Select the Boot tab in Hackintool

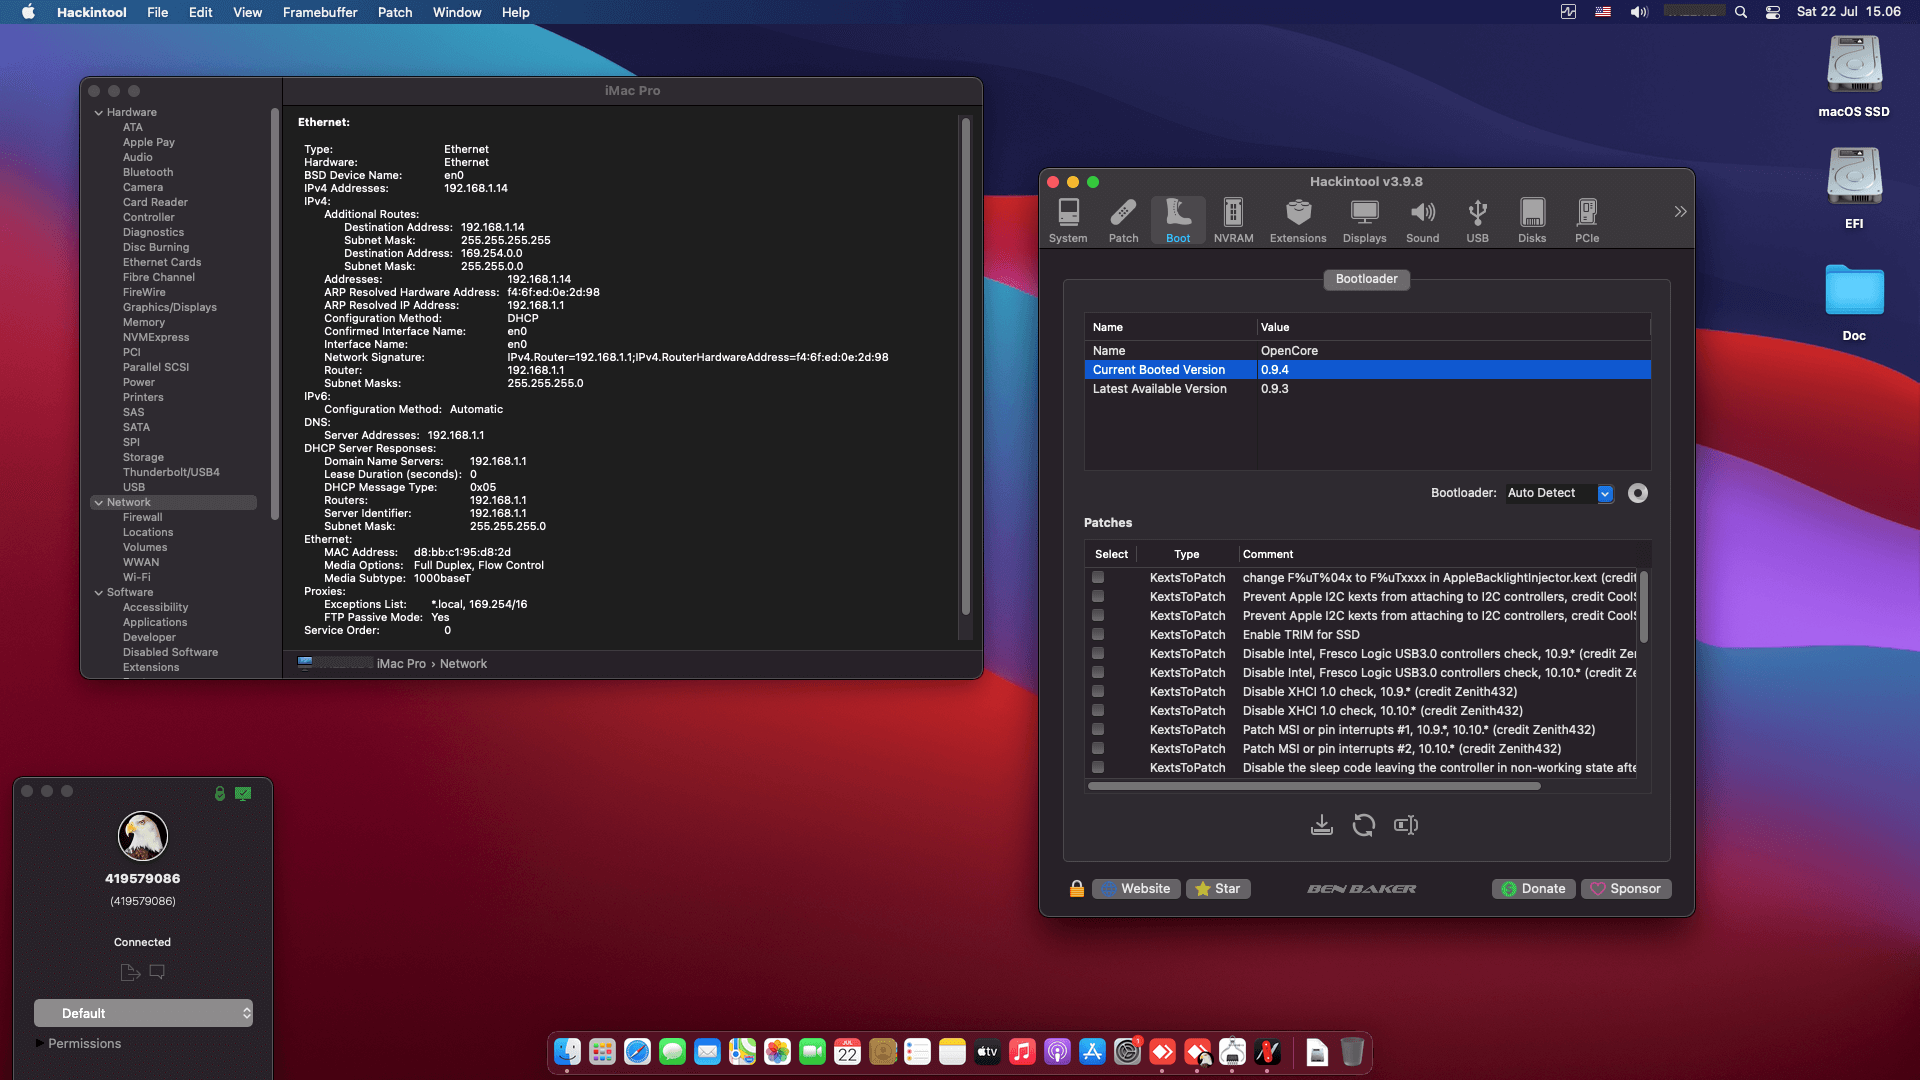click(x=1178, y=220)
